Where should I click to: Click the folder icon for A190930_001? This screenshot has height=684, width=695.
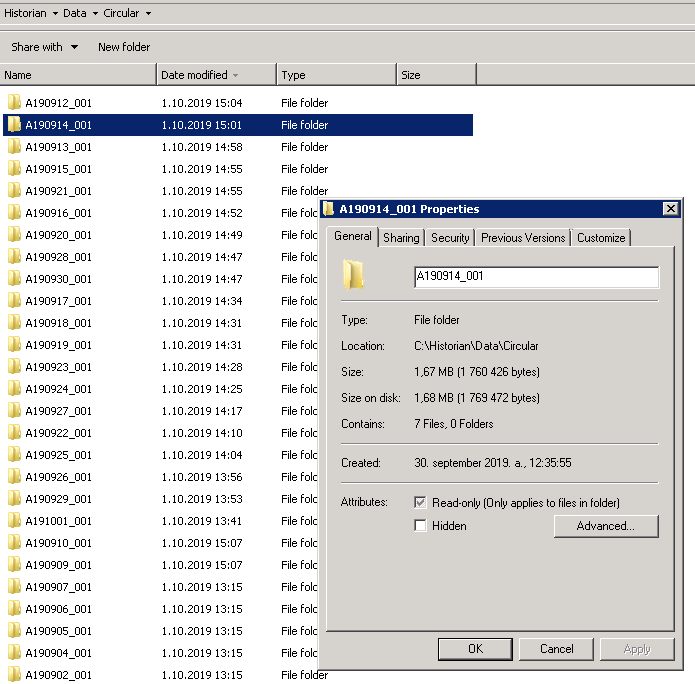14,279
